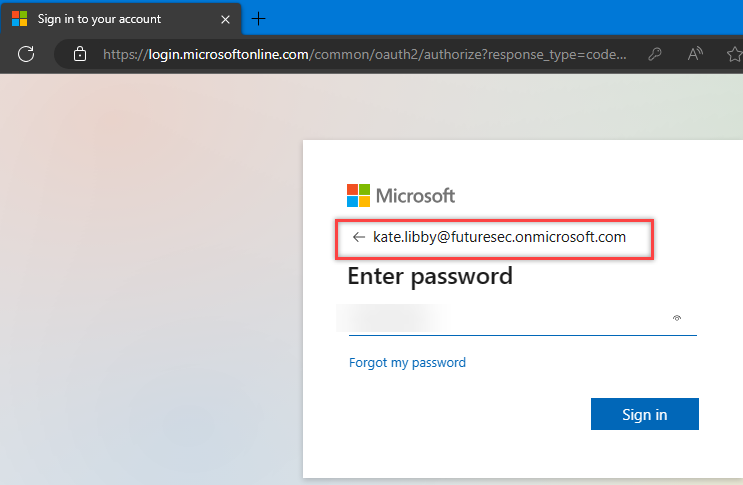Open saved passwords key icon in address bar
Viewport: 743px width, 485px height.
pos(654,54)
